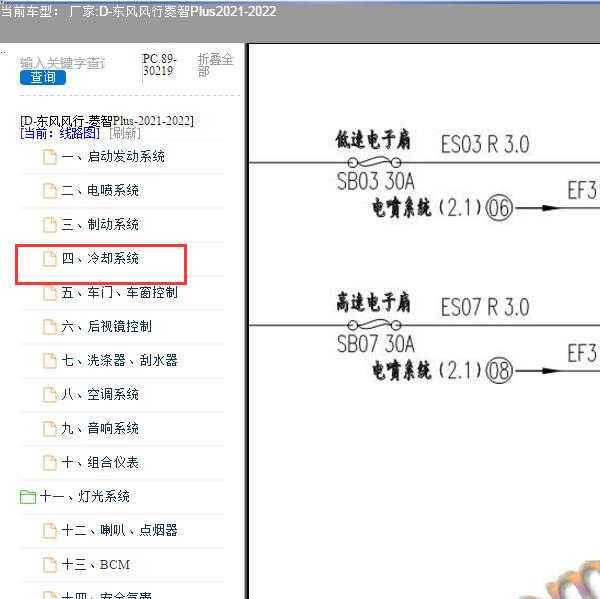Screen dimensions: 600x599
Task: Click the [刷新] refresh link
Action: [x=125, y=133]
